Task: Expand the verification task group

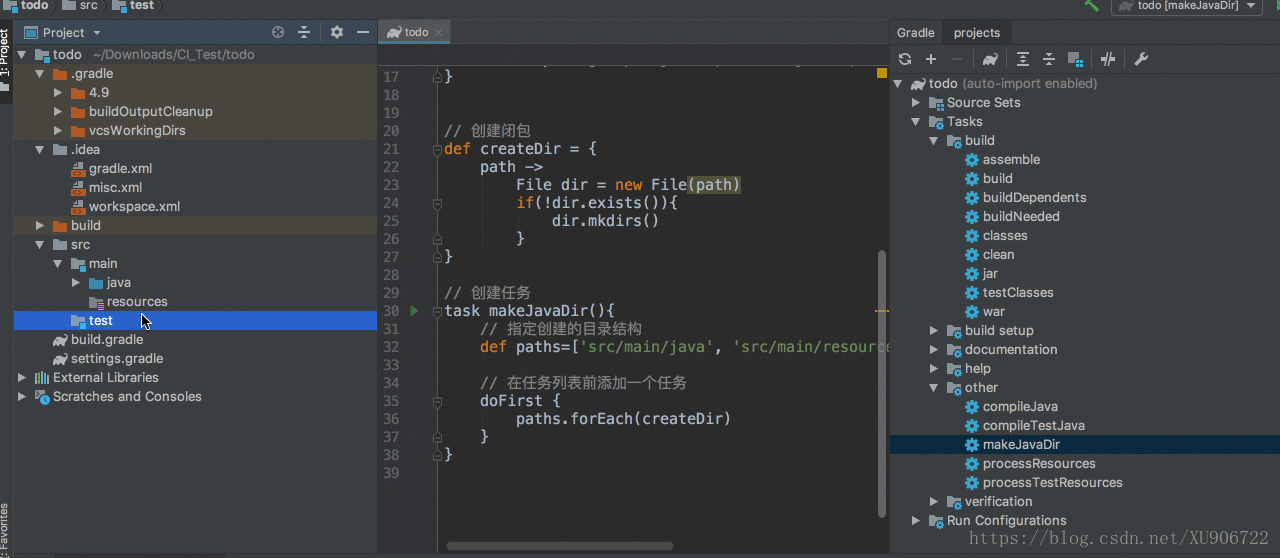Action: (x=934, y=502)
